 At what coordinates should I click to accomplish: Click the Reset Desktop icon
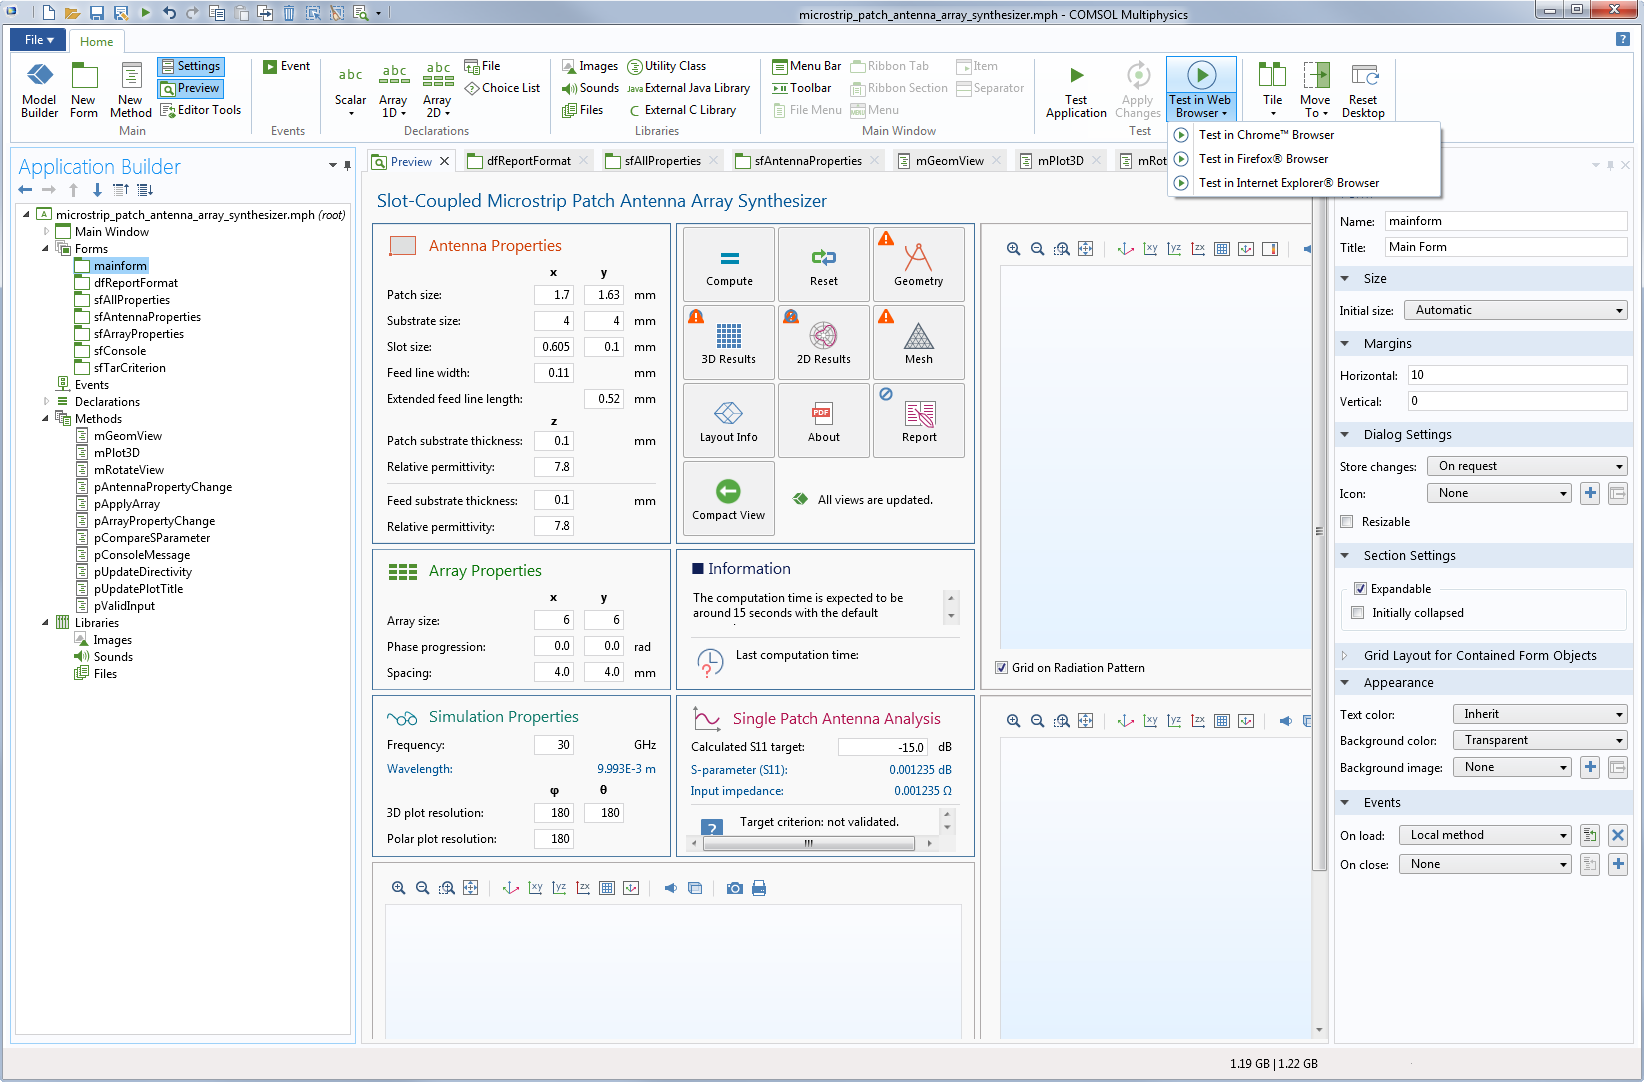[x=1363, y=76]
